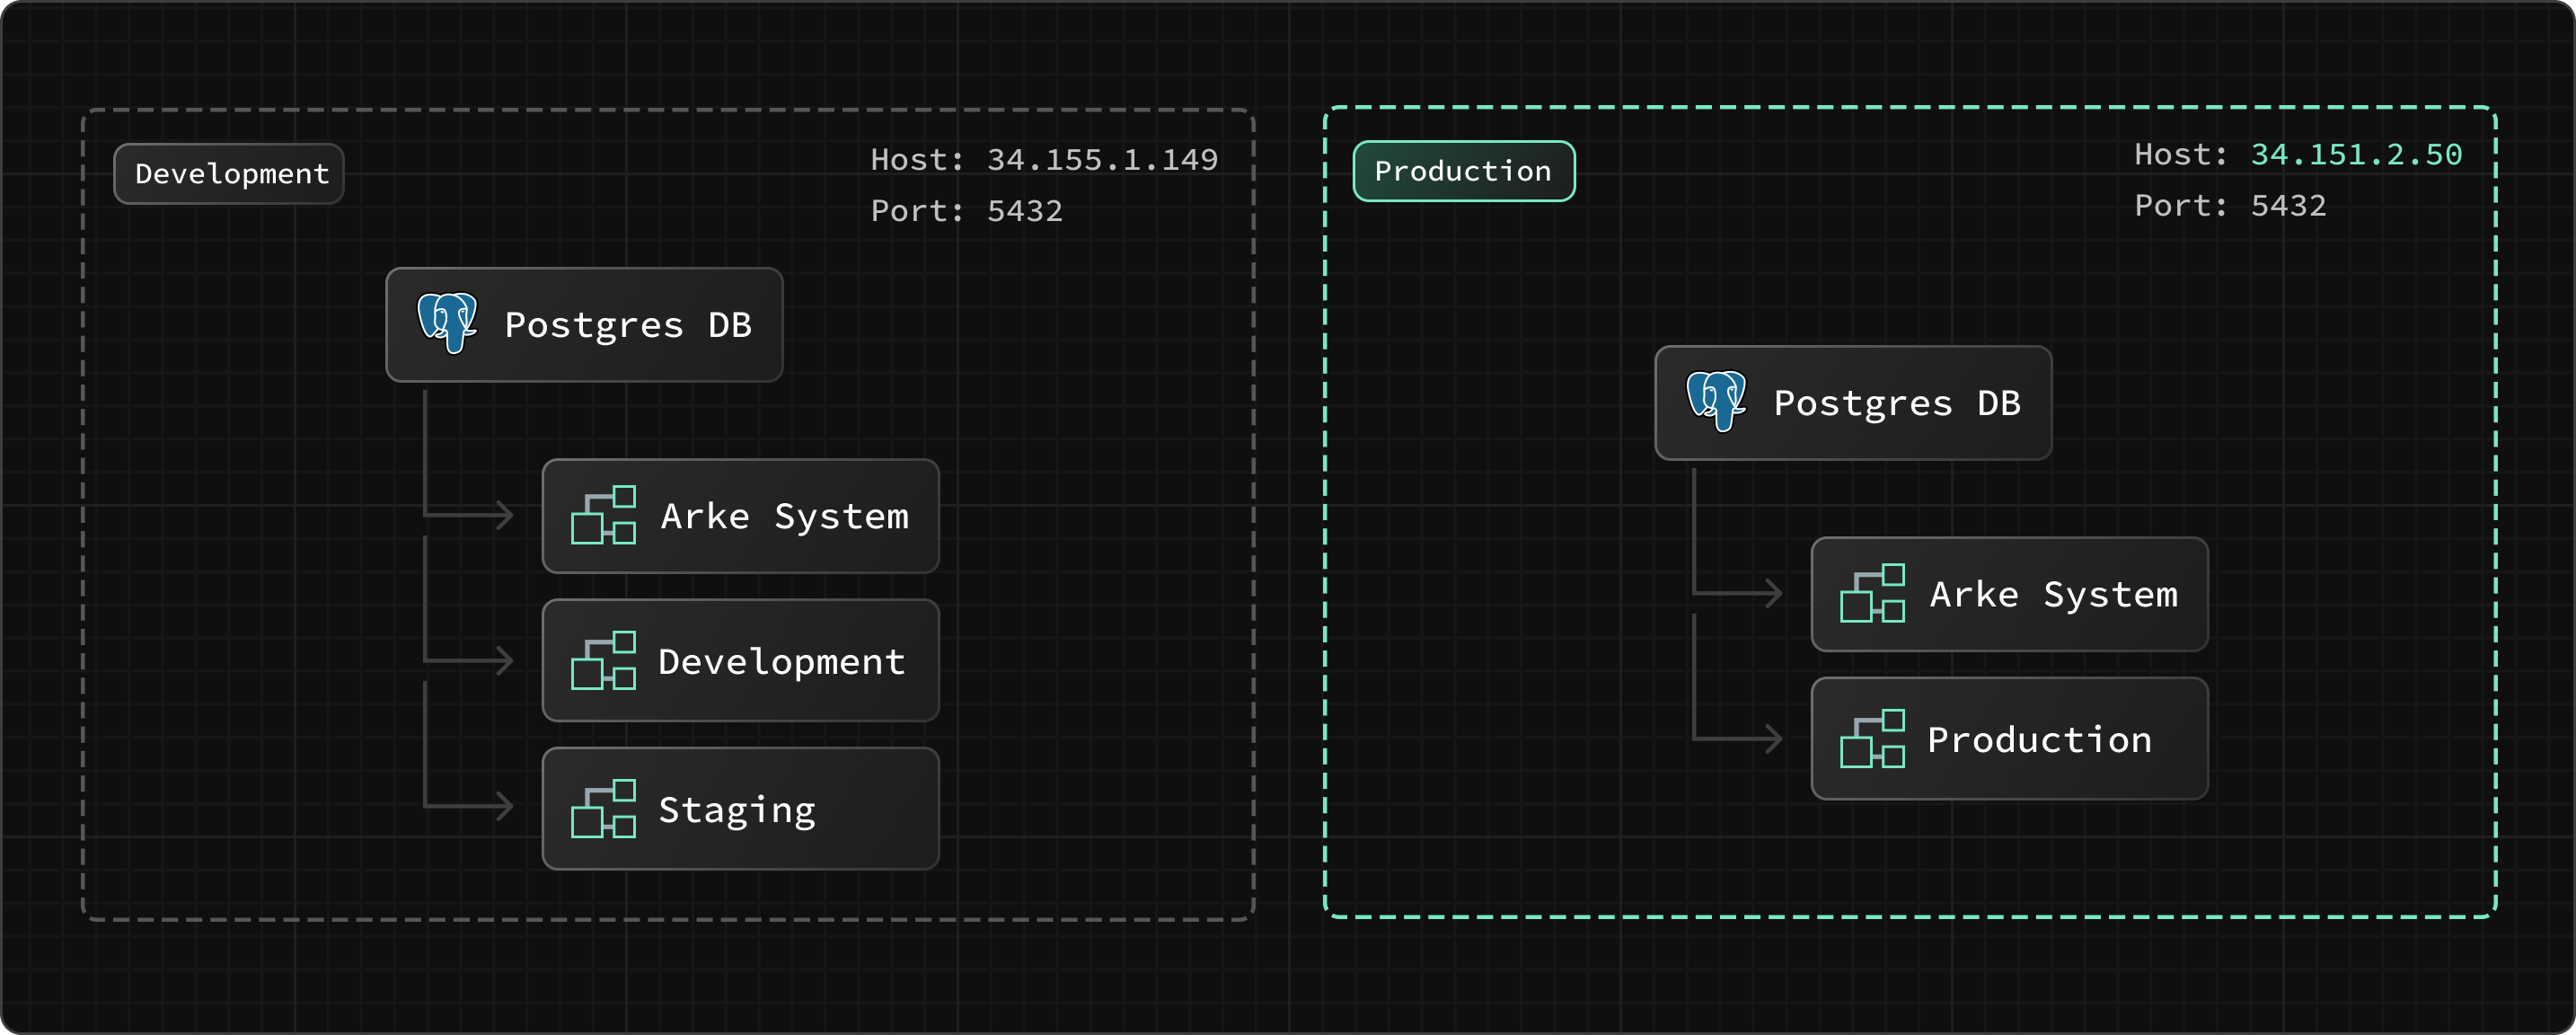
Task: Click the host address 34.151.2.50
Action: tap(2357, 153)
